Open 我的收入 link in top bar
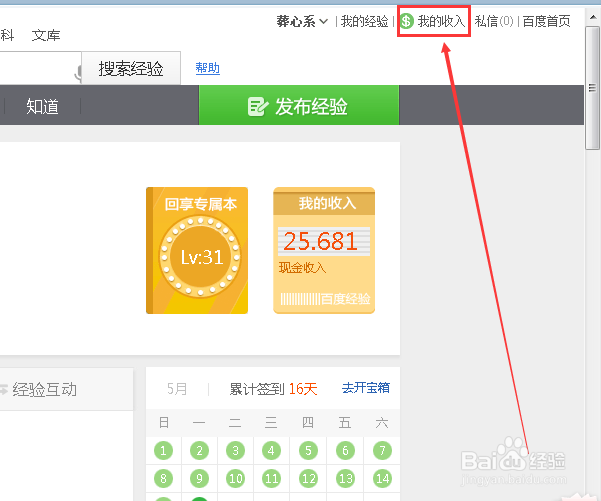The width and height of the screenshot is (601, 501). coord(441,21)
